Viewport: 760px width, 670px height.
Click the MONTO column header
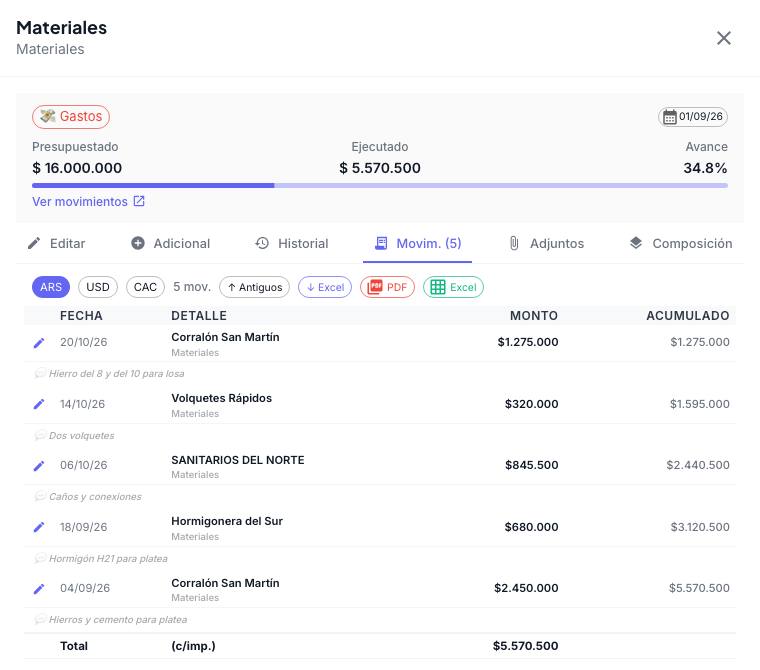tap(534, 316)
